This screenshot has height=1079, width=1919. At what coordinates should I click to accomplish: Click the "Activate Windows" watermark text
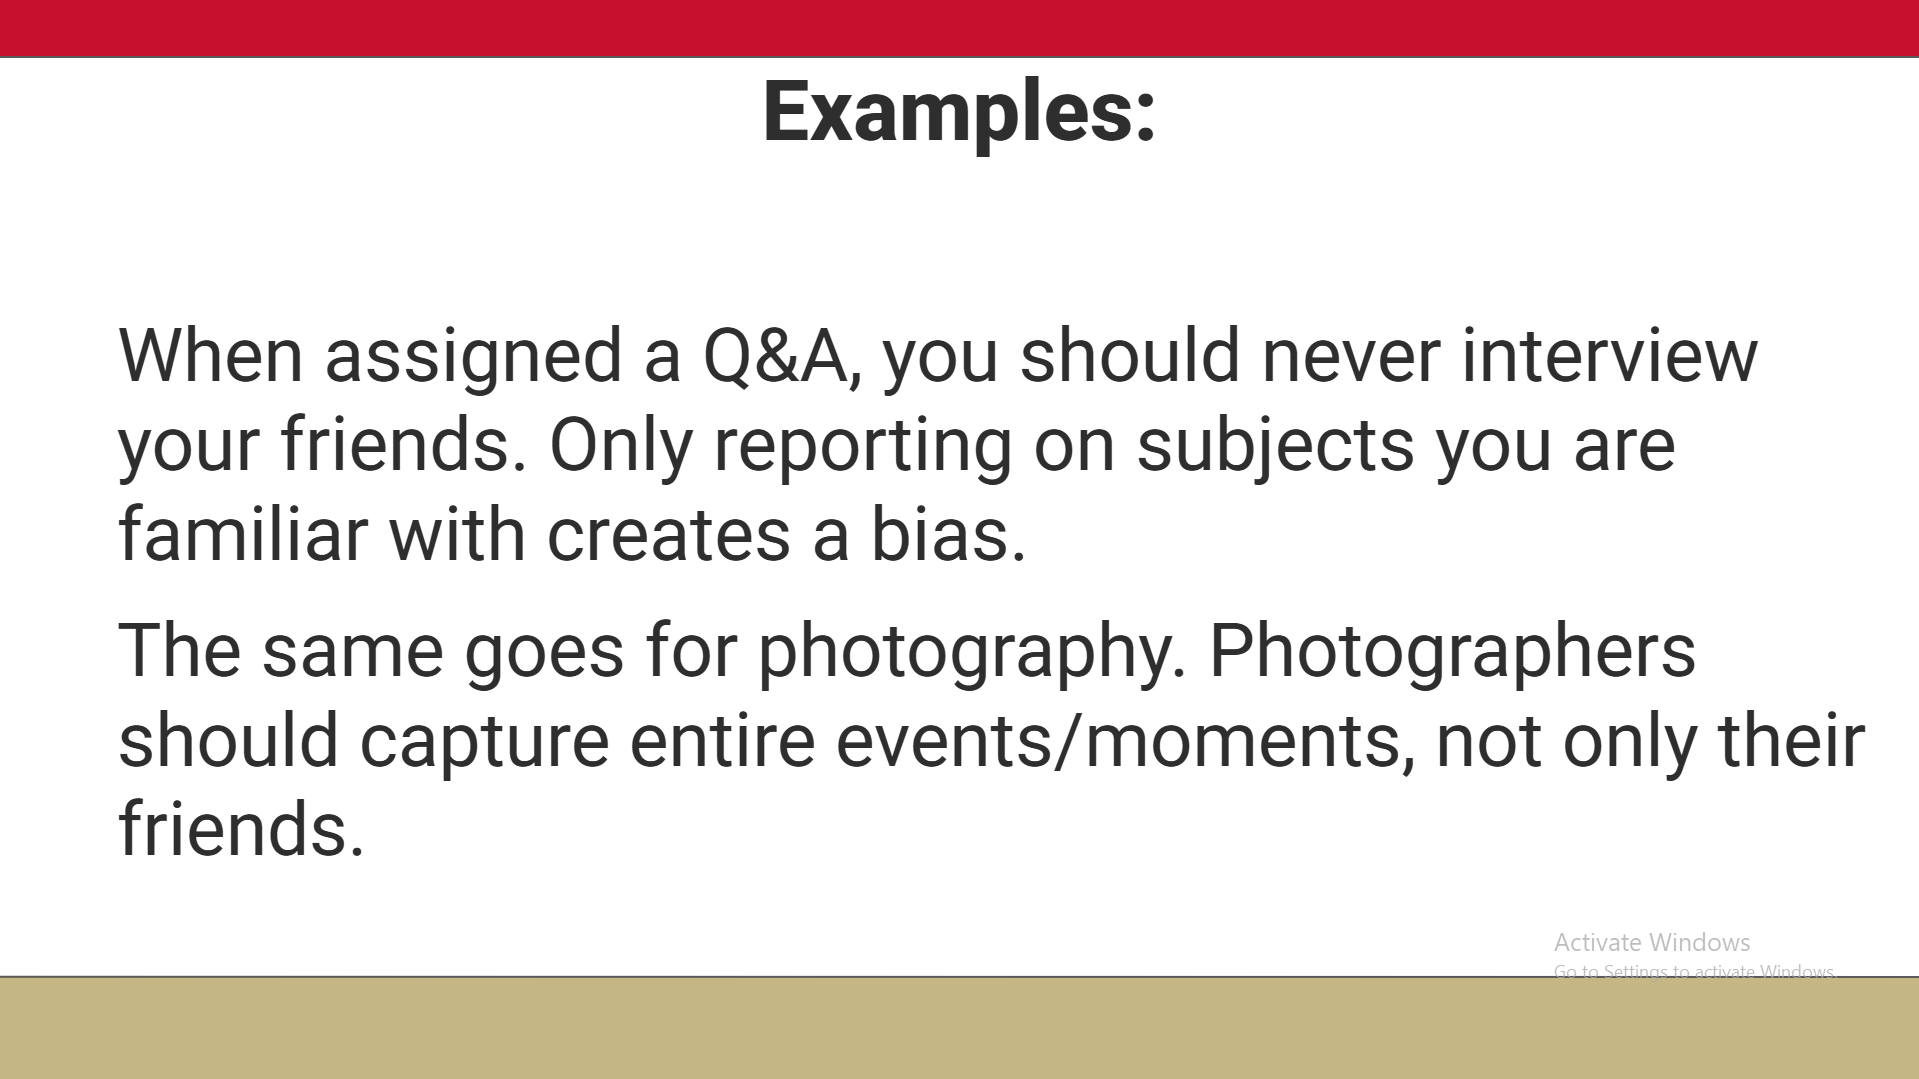pyautogui.click(x=1651, y=942)
